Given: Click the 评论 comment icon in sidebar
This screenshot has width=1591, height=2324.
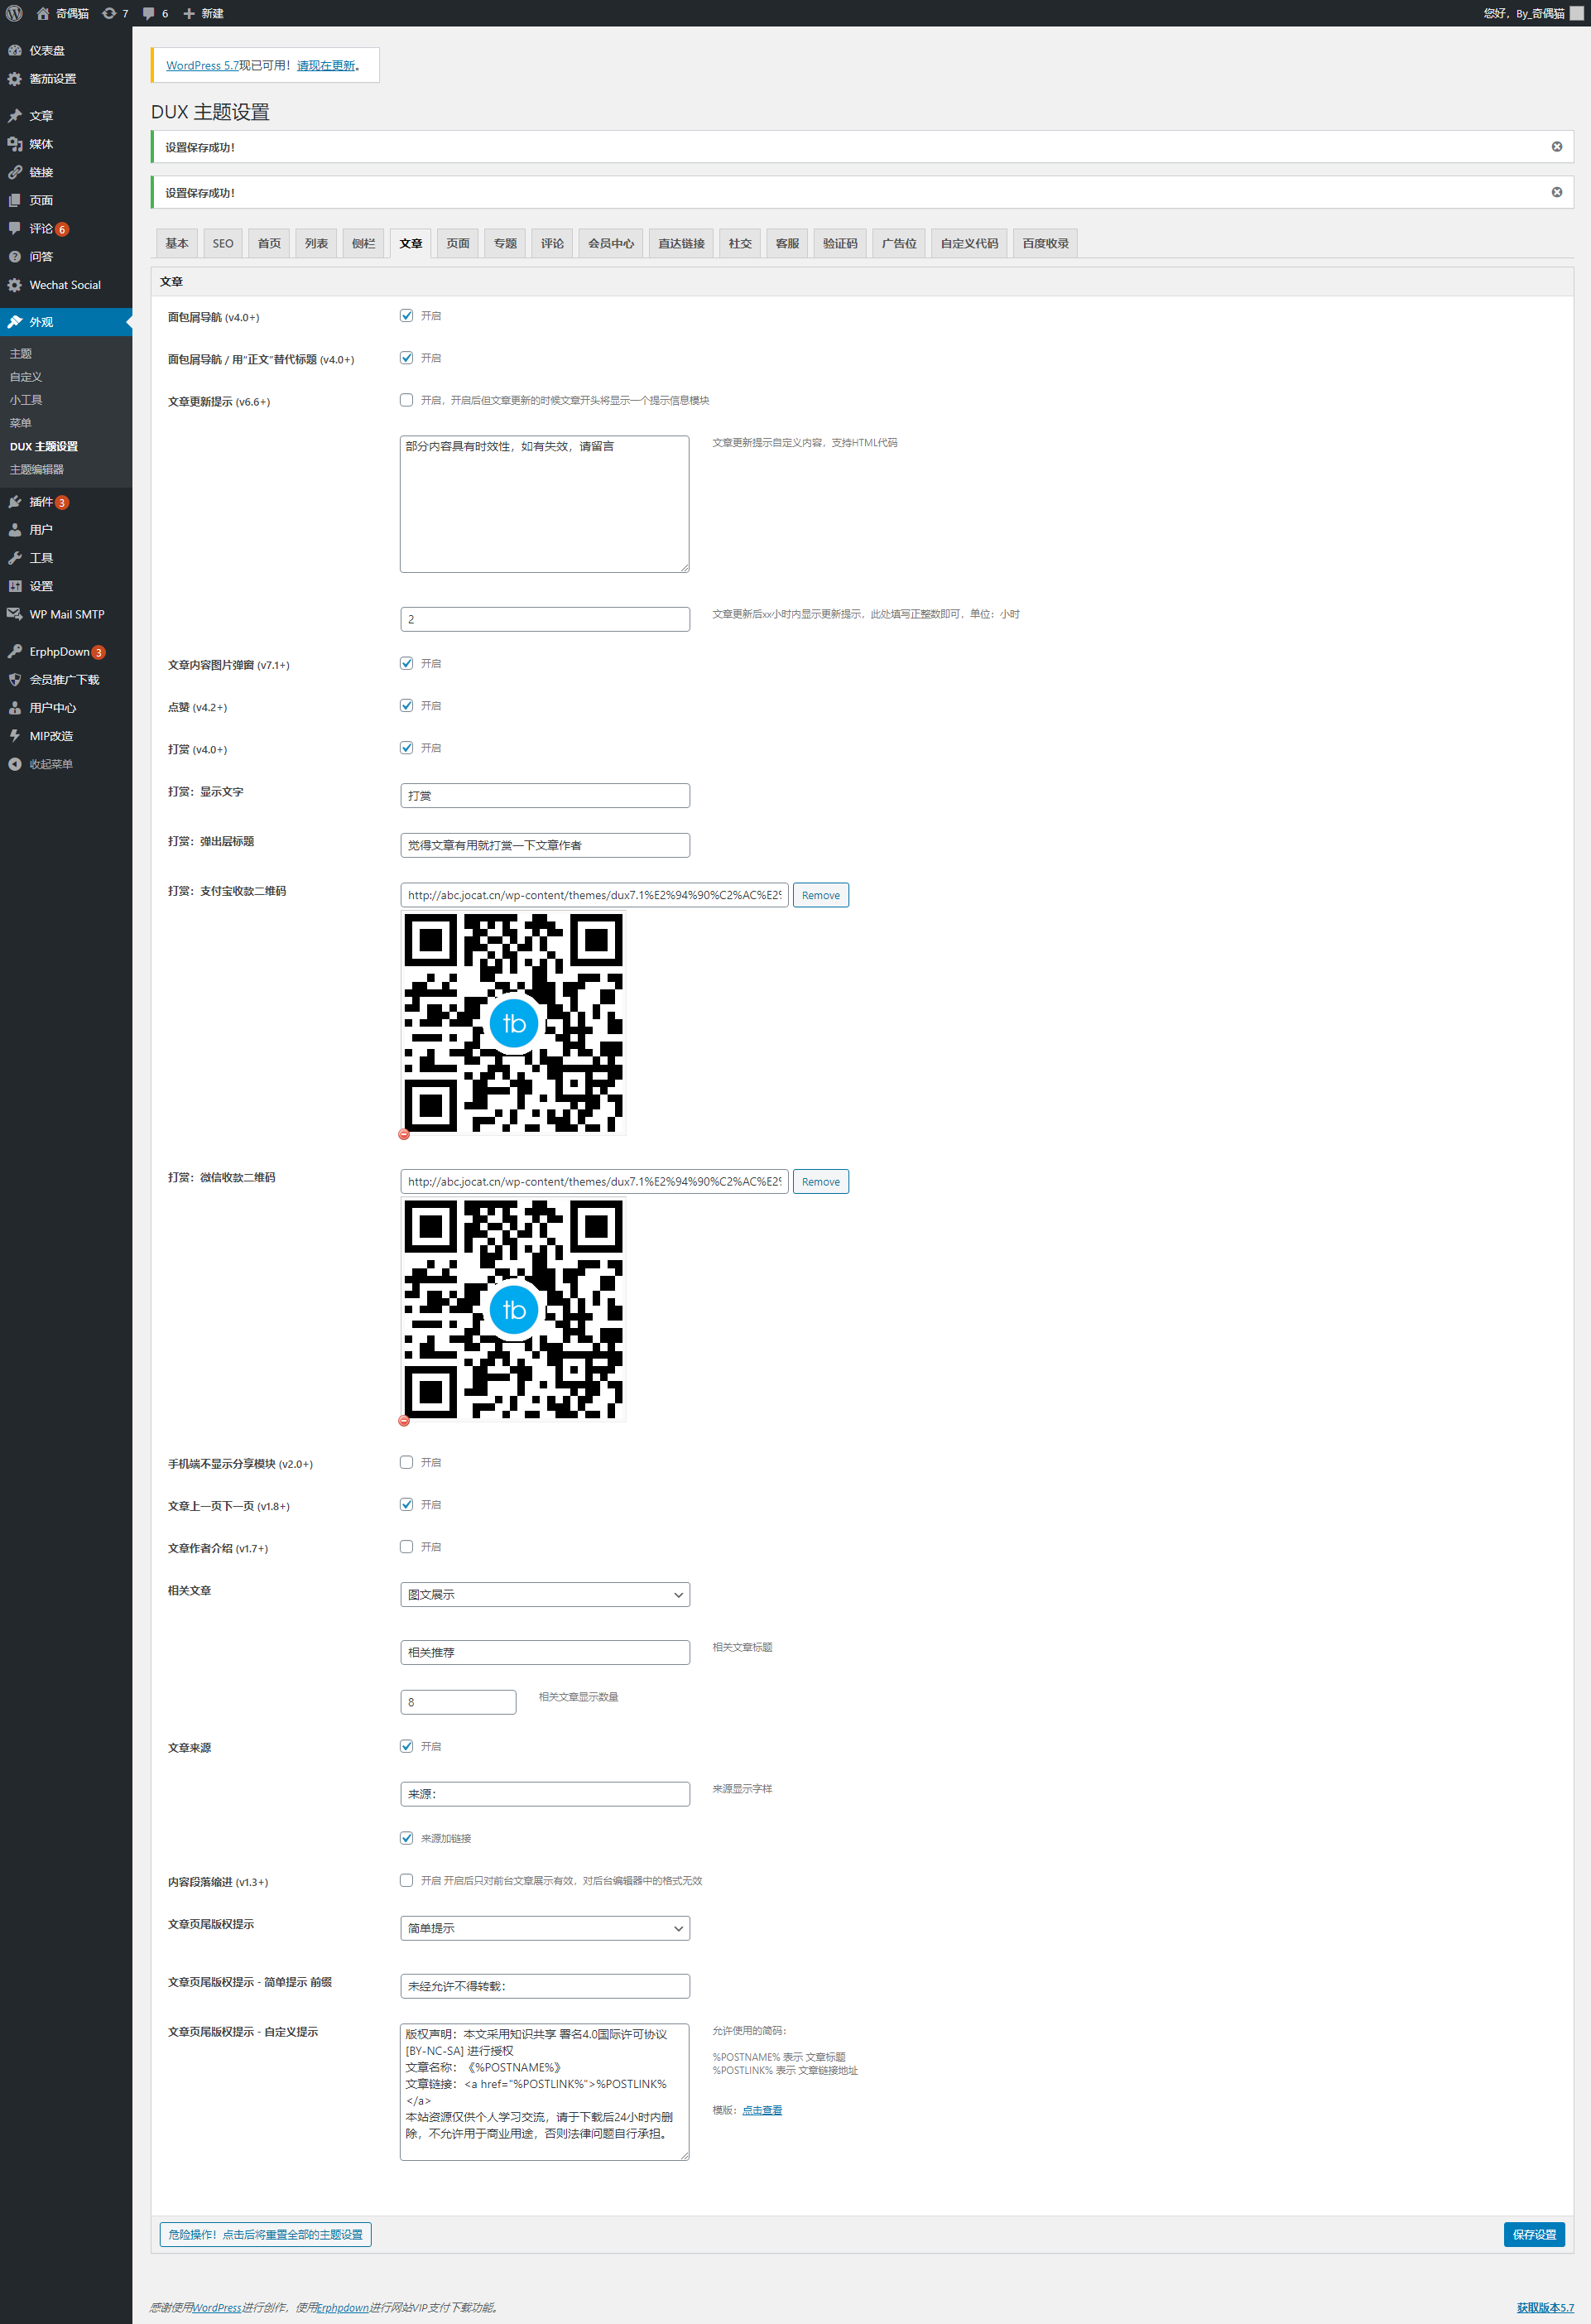Looking at the screenshot, I should point(15,228).
